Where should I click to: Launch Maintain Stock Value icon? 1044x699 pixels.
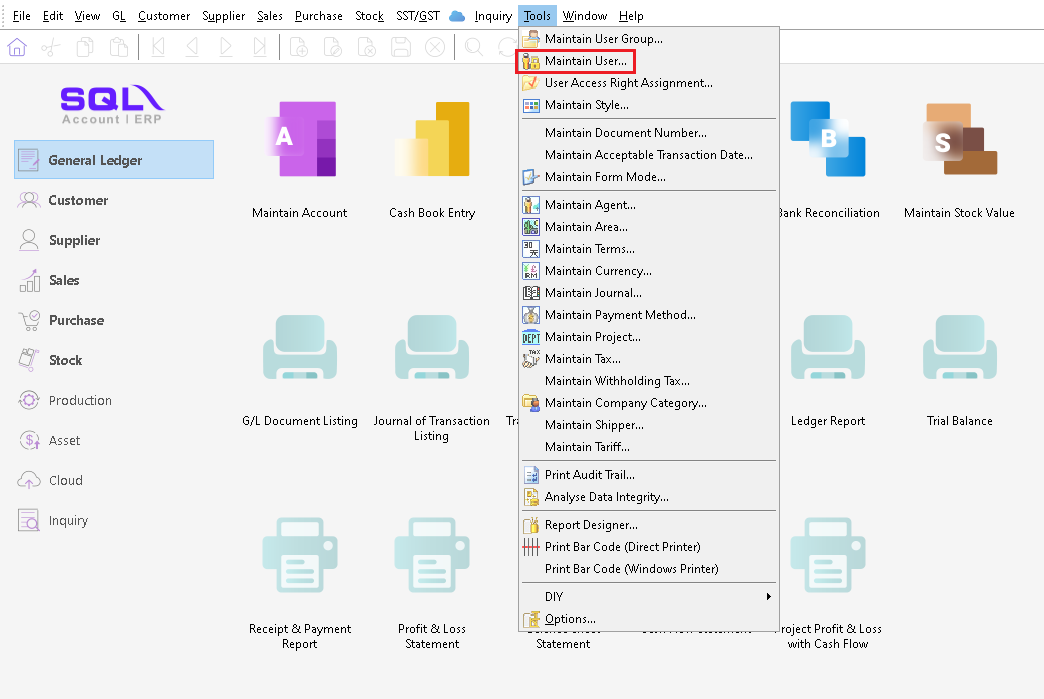[959, 140]
